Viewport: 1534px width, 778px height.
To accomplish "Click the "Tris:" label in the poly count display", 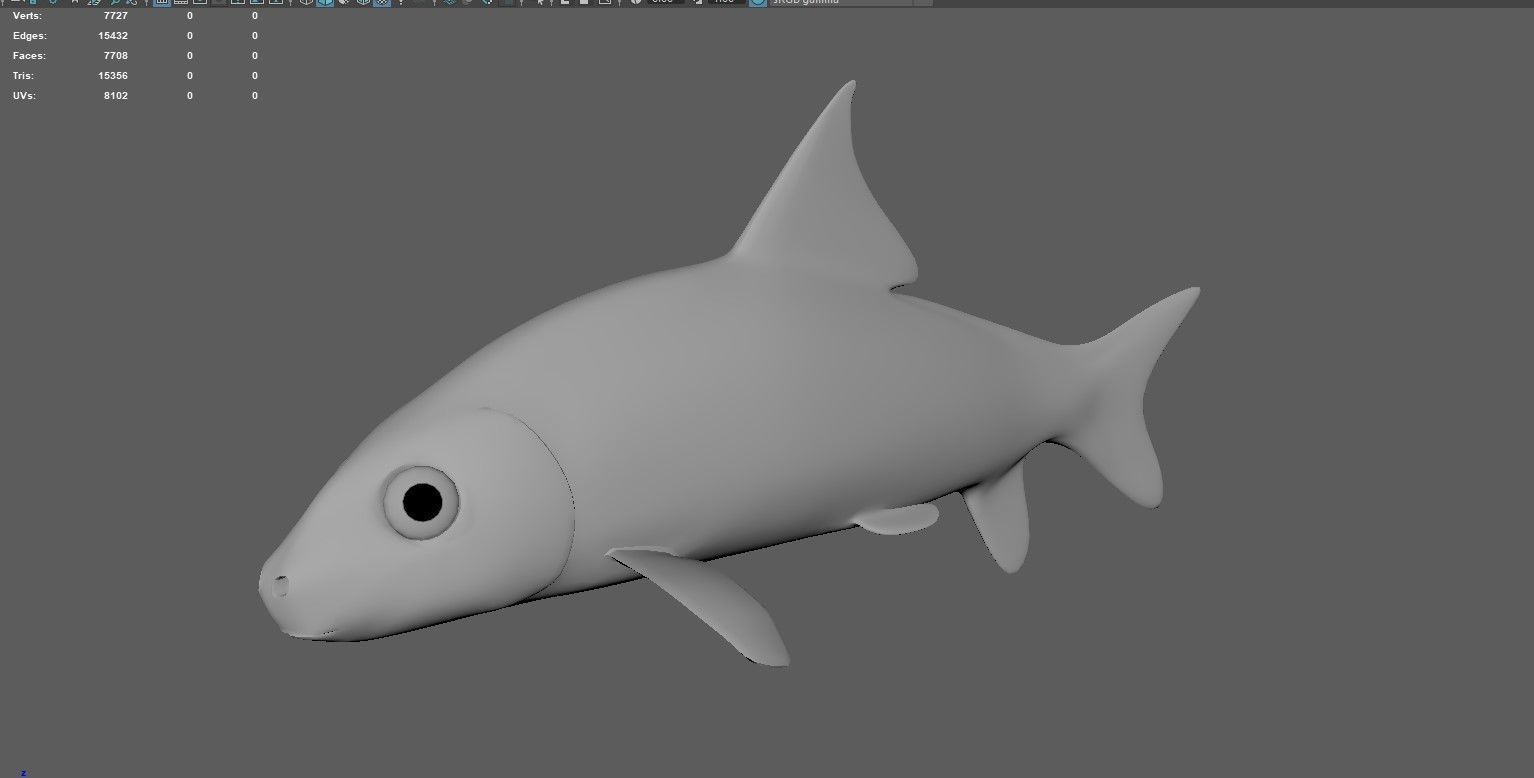I will coord(24,76).
